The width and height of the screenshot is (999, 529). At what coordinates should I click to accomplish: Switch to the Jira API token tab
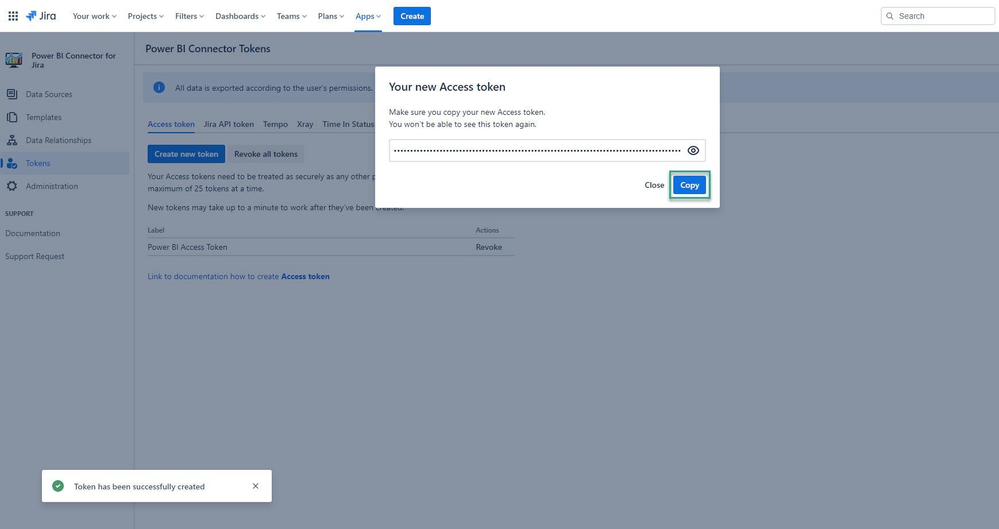tap(229, 124)
